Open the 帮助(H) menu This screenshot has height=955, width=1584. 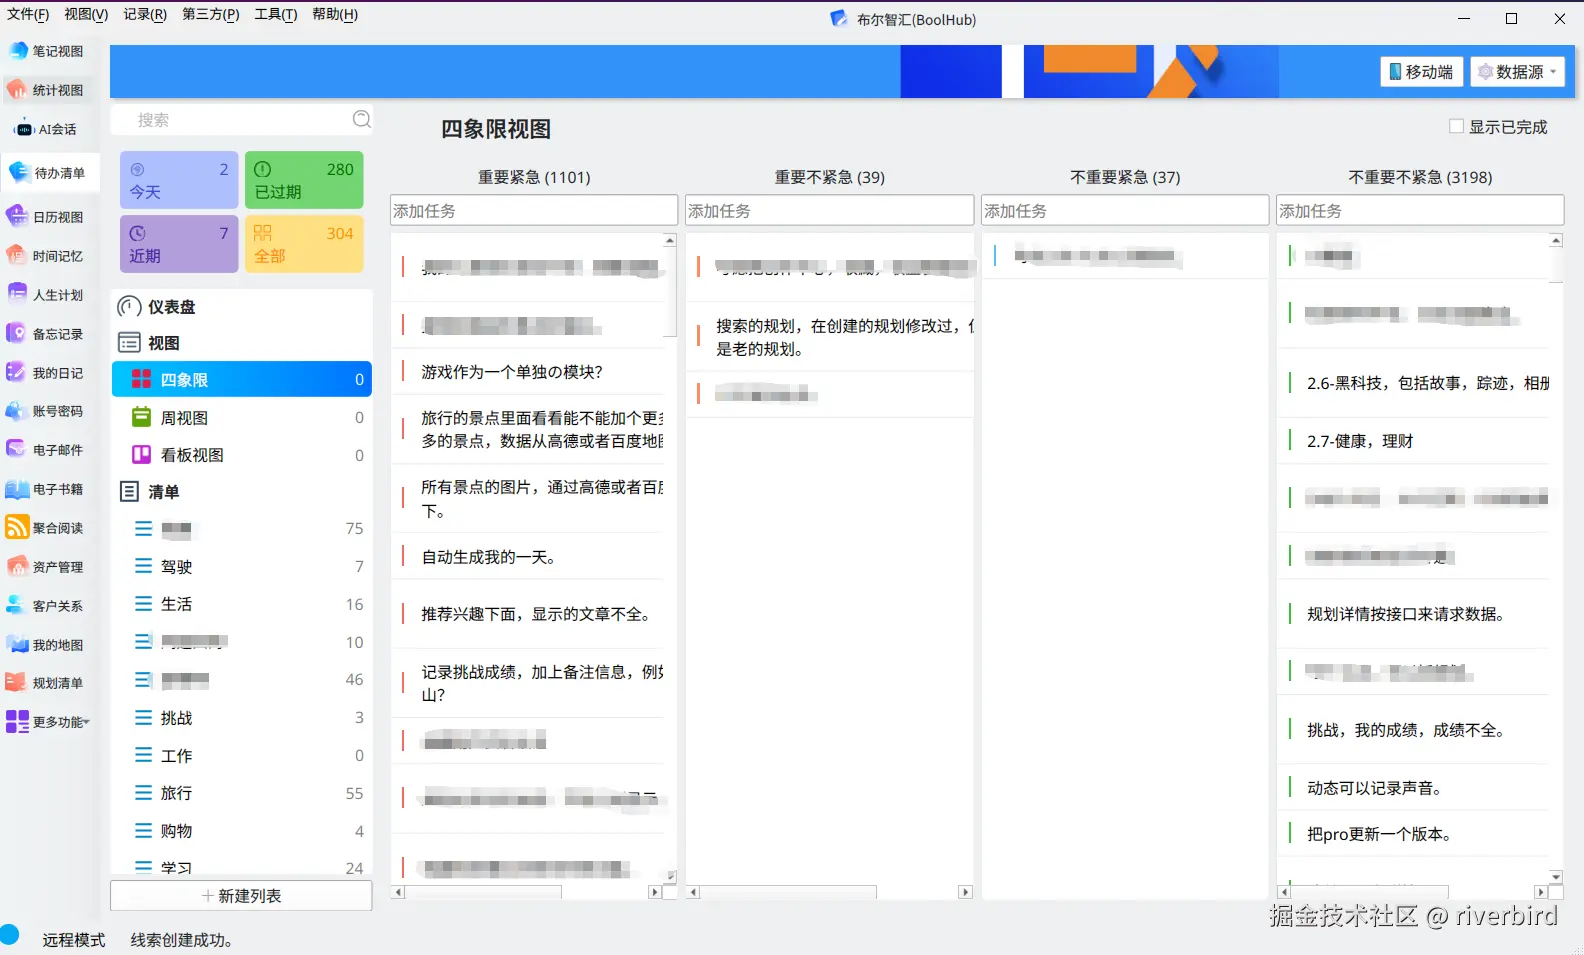[335, 14]
